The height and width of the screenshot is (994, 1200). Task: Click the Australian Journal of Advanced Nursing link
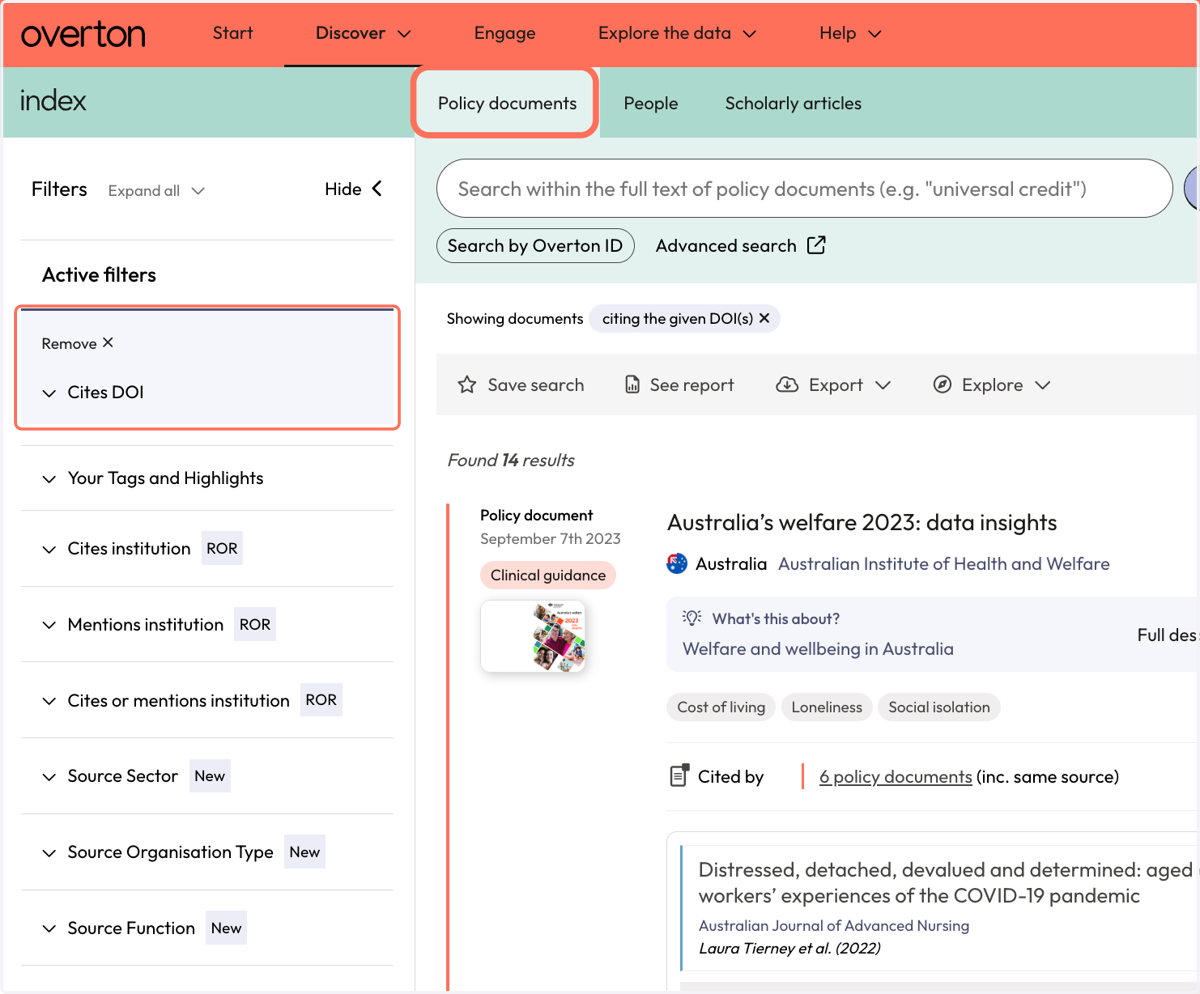[834, 926]
